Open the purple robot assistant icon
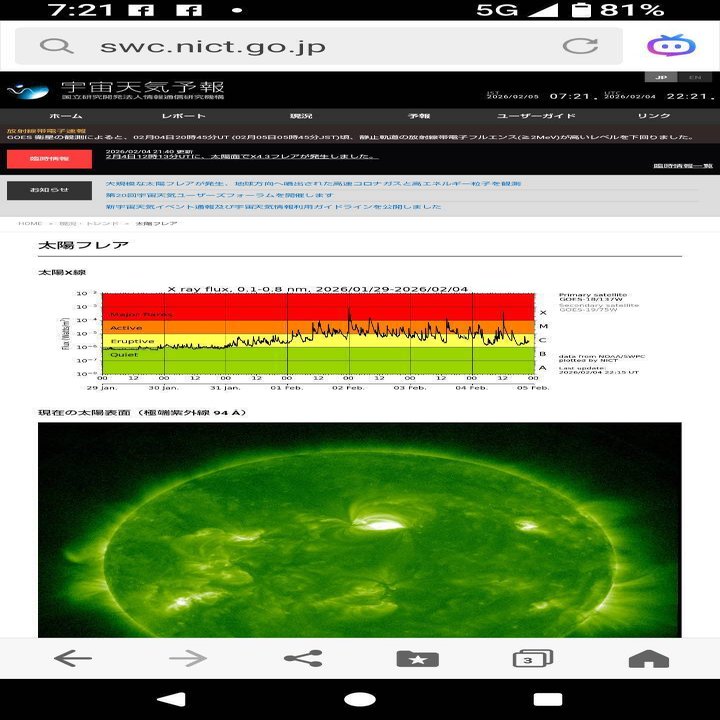 pyautogui.click(x=671, y=45)
